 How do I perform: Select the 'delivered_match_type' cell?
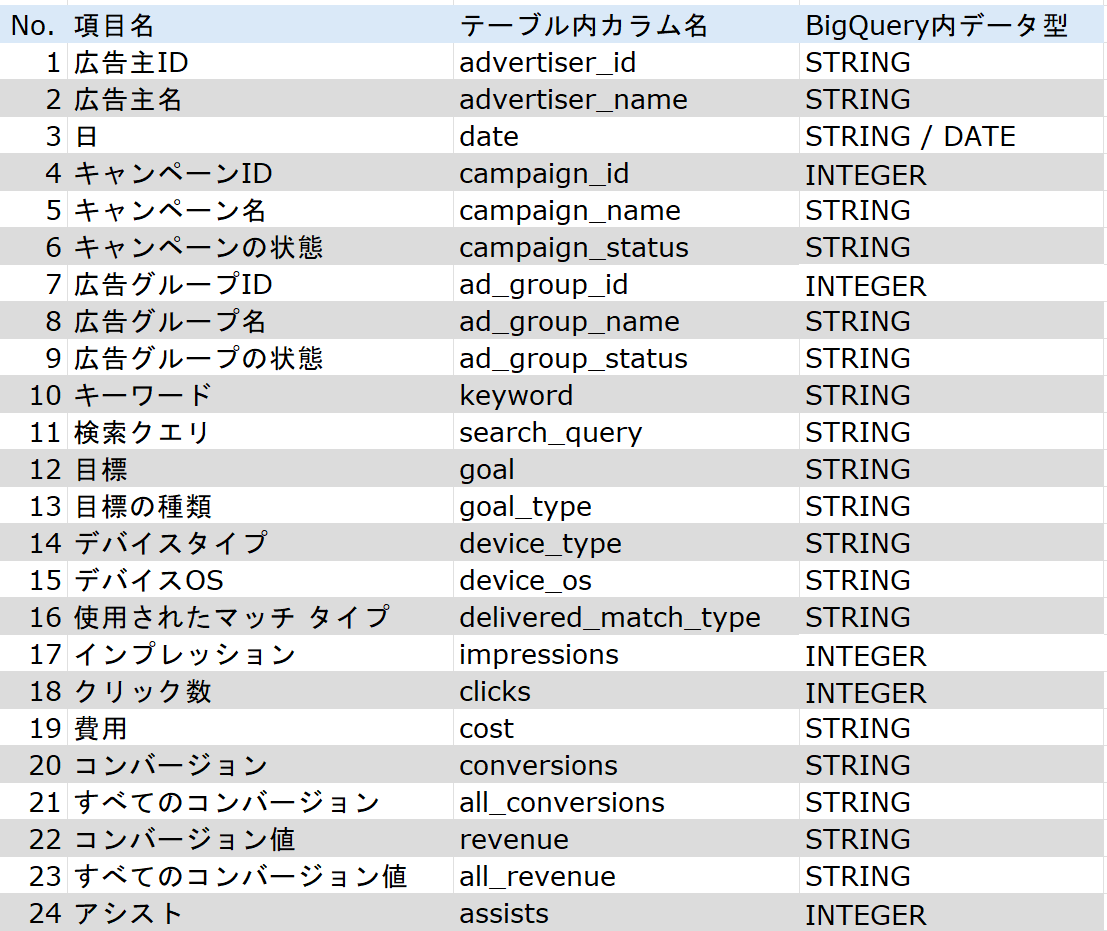626,617
